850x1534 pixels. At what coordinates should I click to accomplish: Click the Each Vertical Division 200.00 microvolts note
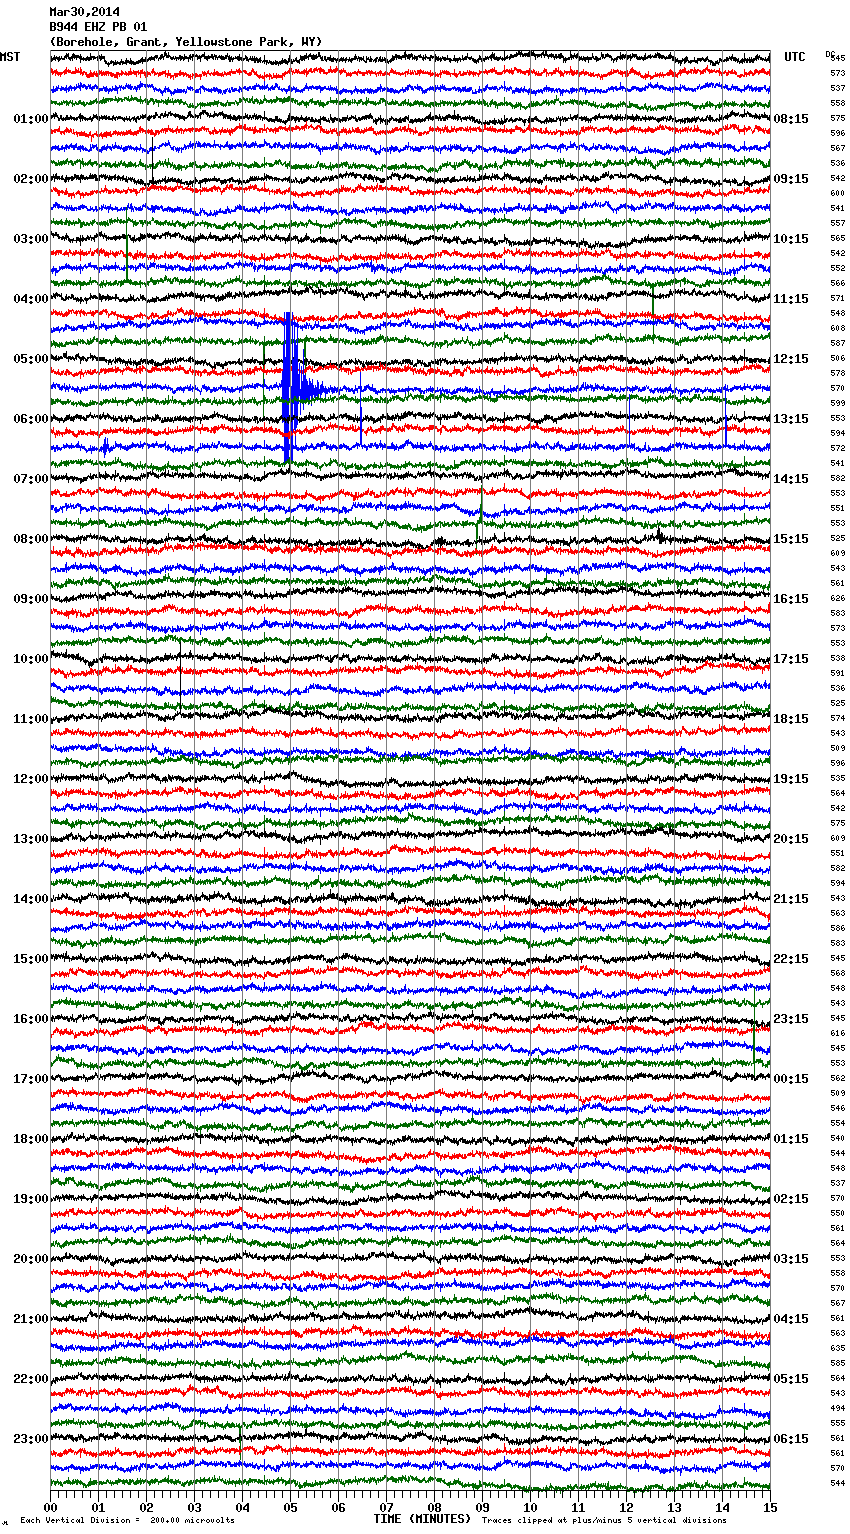[127, 1521]
